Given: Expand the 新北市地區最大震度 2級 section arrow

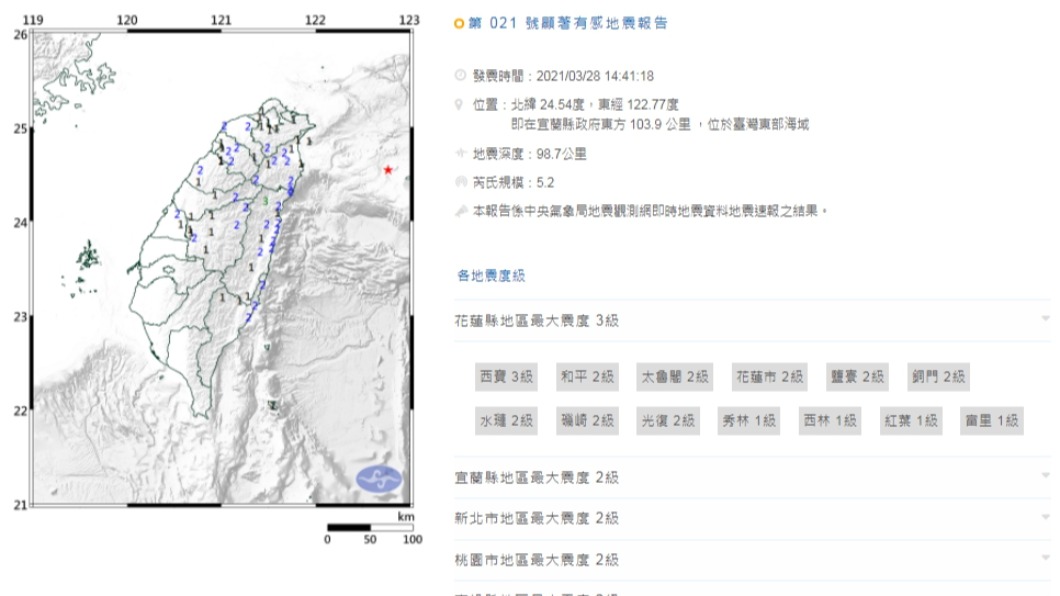Looking at the screenshot, I should [1045, 518].
